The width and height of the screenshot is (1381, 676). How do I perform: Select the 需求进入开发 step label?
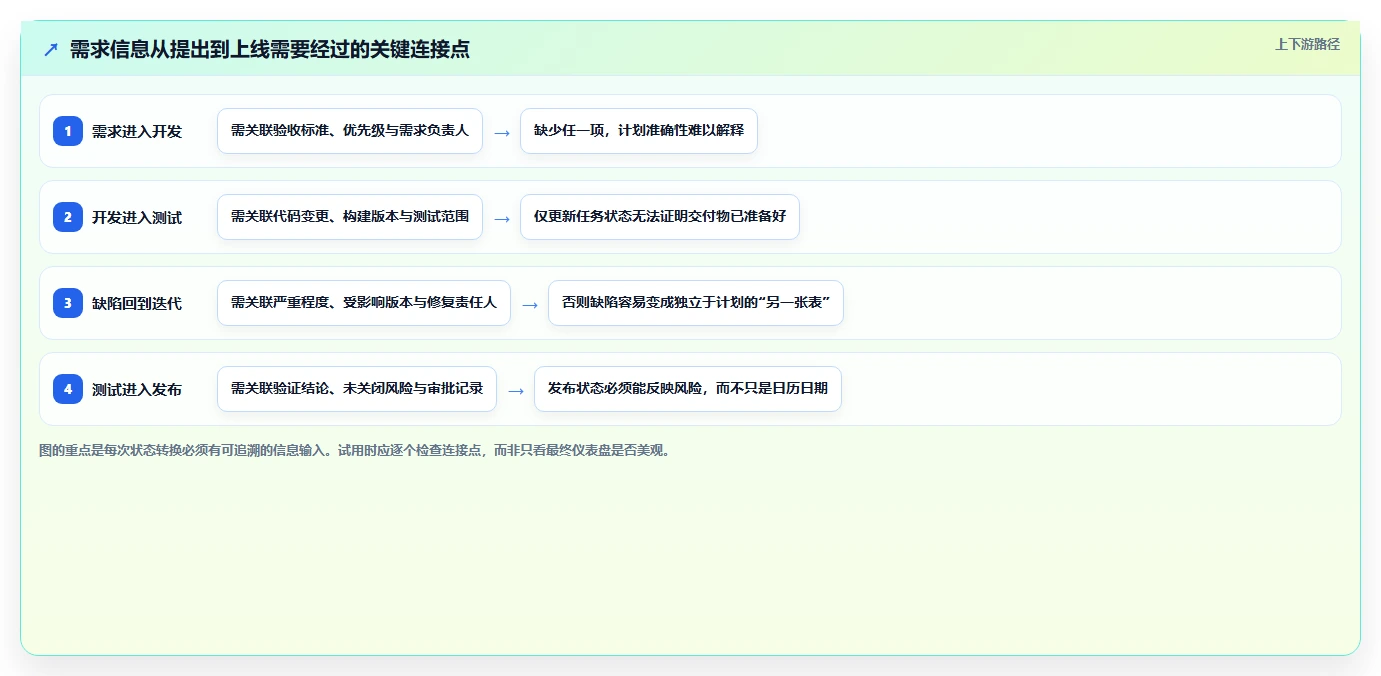pos(137,131)
